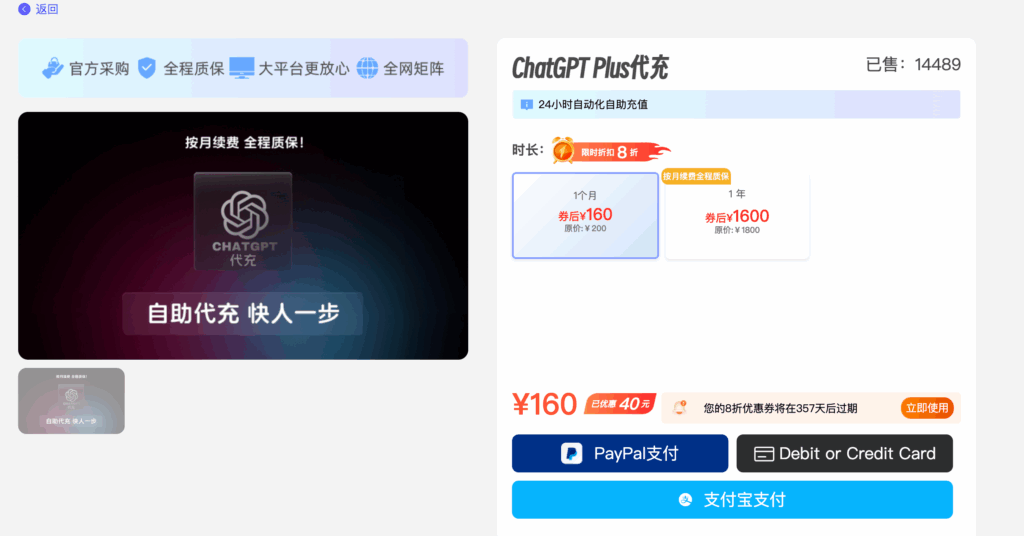This screenshot has width=1024, height=536.
Task: Click the 大平台更放心 monitor icon
Action: coord(242,68)
